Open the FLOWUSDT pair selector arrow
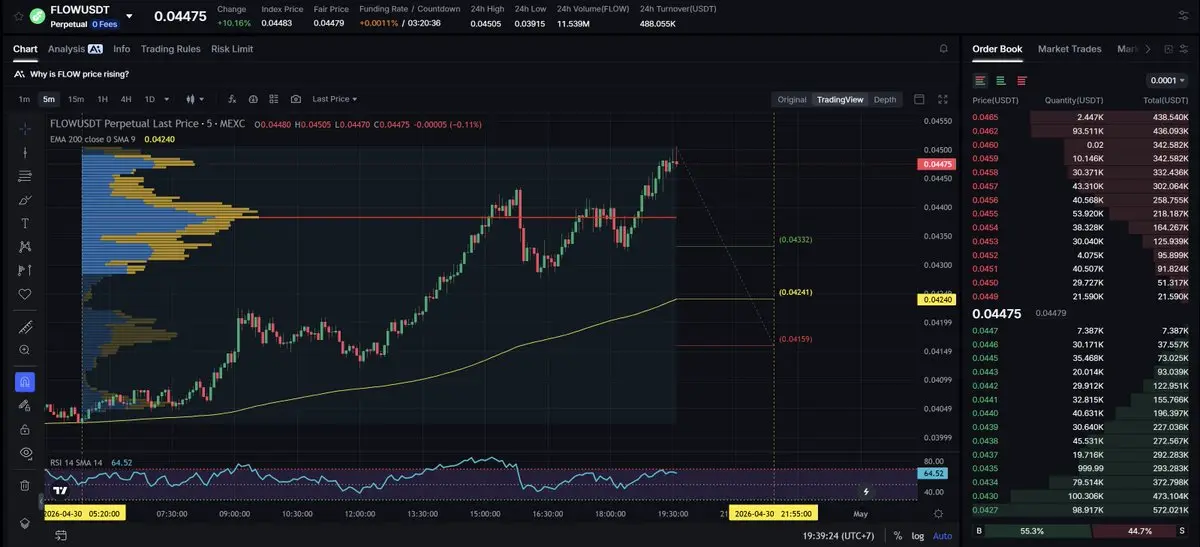 (x=129, y=16)
